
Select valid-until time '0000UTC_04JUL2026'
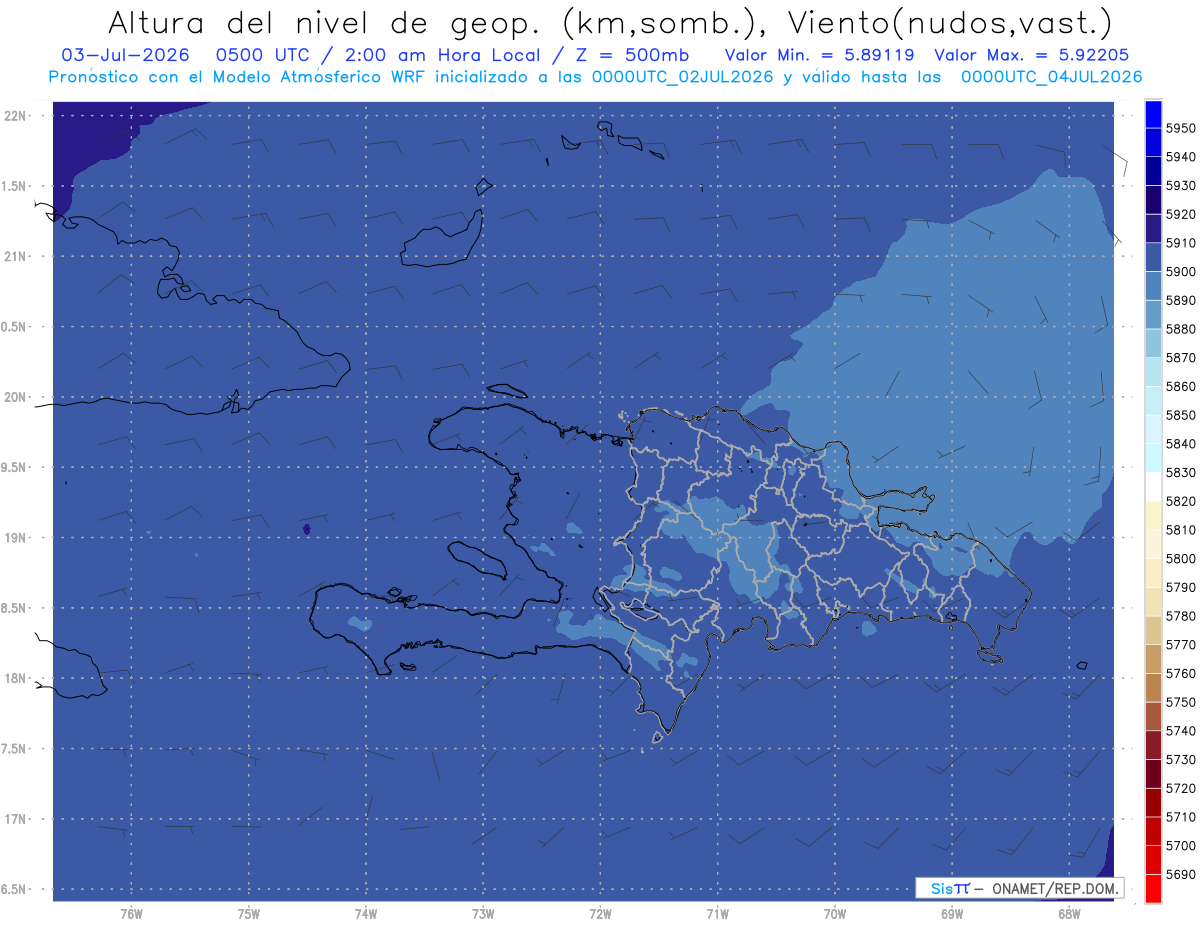pyautogui.click(x=1051, y=76)
